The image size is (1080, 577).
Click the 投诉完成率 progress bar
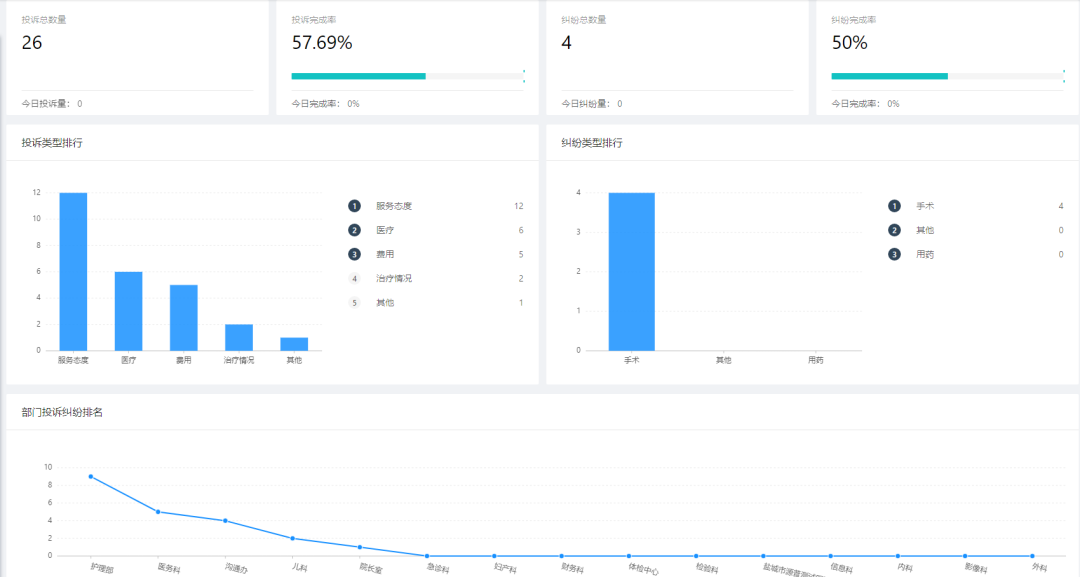click(406, 76)
